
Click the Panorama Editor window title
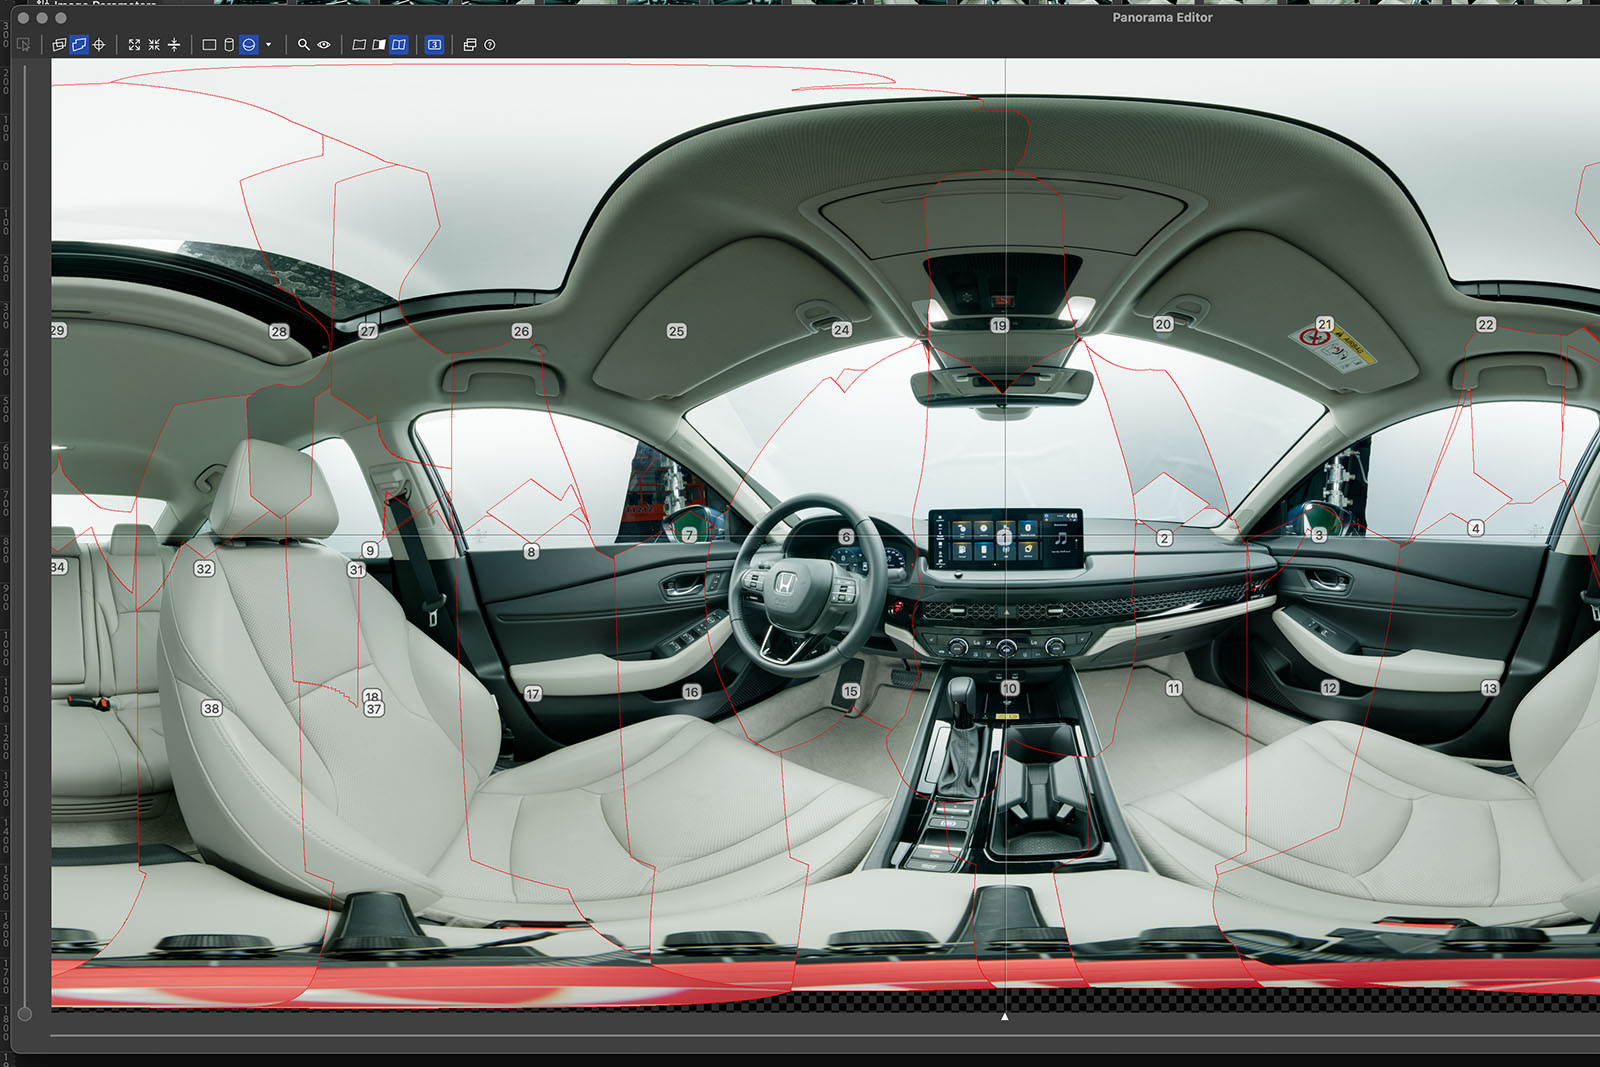(1162, 17)
